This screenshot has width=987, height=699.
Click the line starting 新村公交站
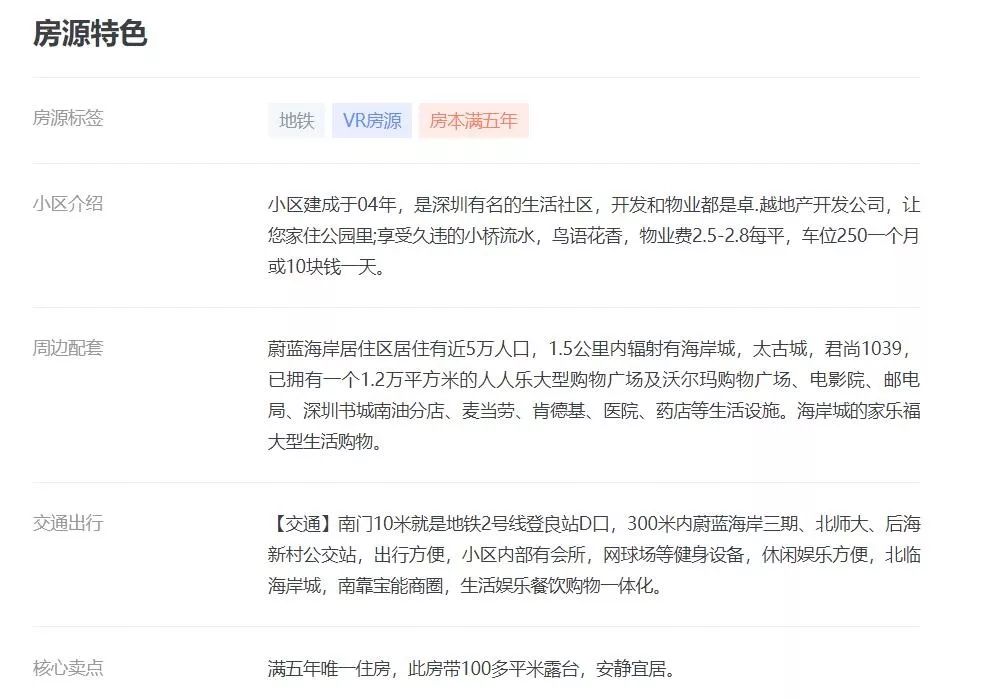(594, 554)
